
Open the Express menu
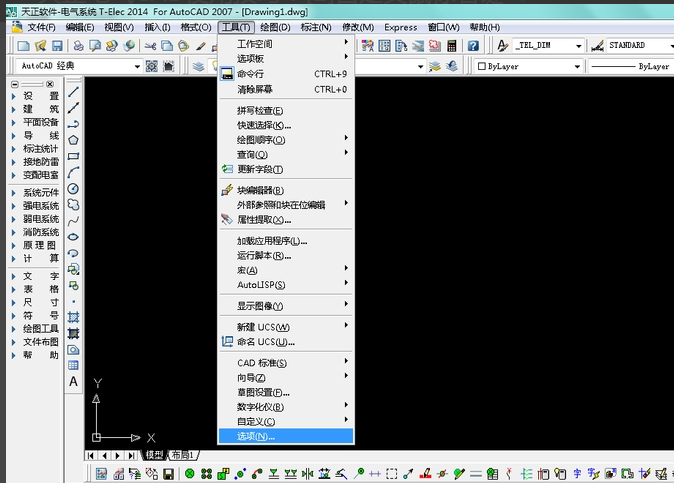click(x=401, y=28)
